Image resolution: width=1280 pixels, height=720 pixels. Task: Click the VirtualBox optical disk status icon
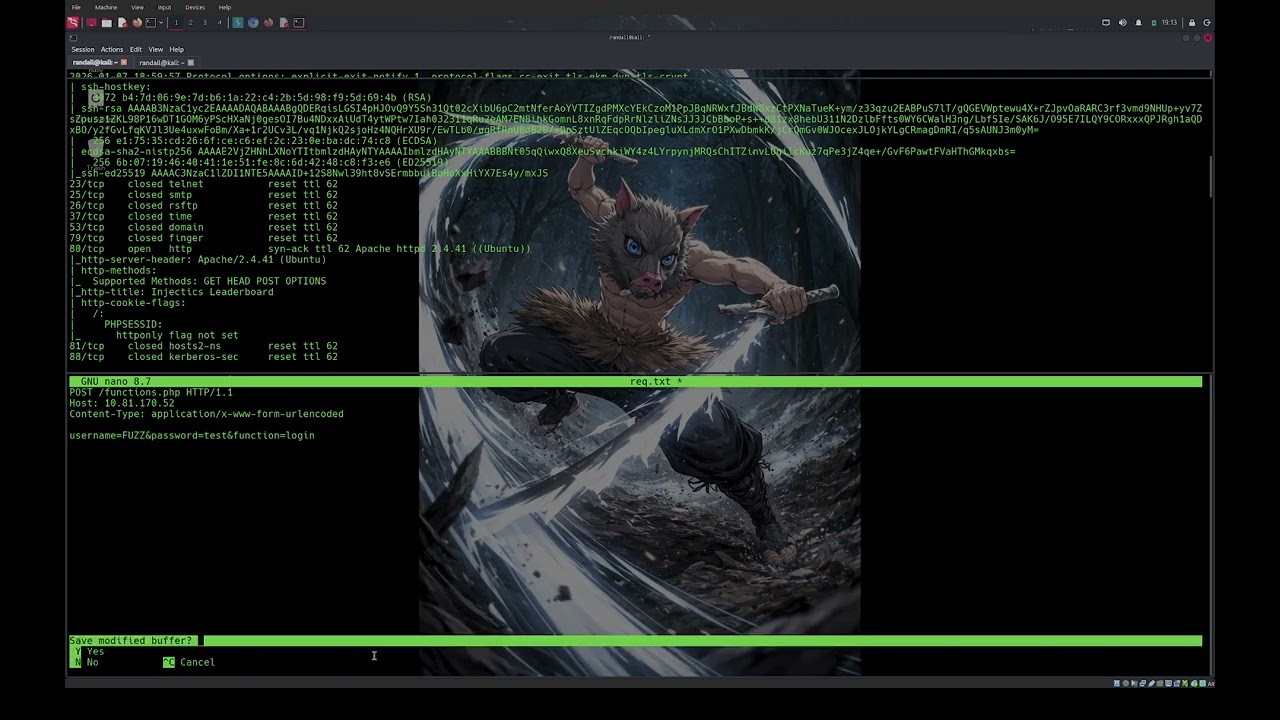click(1126, 684)
